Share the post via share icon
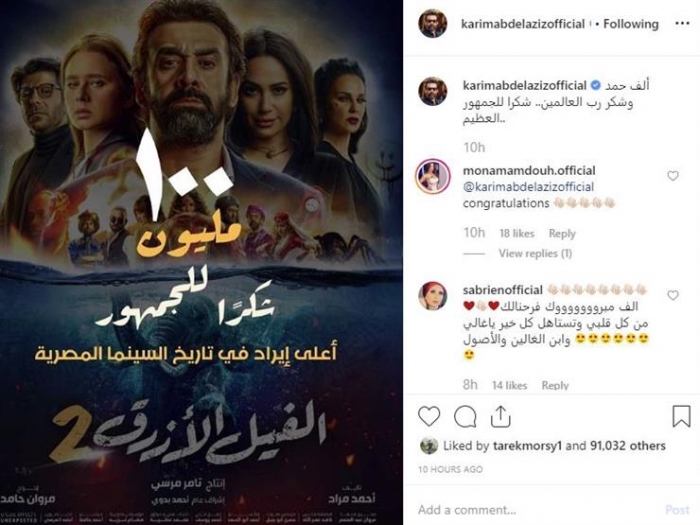The width and height of the screenshot is (700, 525). pos(500,417)
